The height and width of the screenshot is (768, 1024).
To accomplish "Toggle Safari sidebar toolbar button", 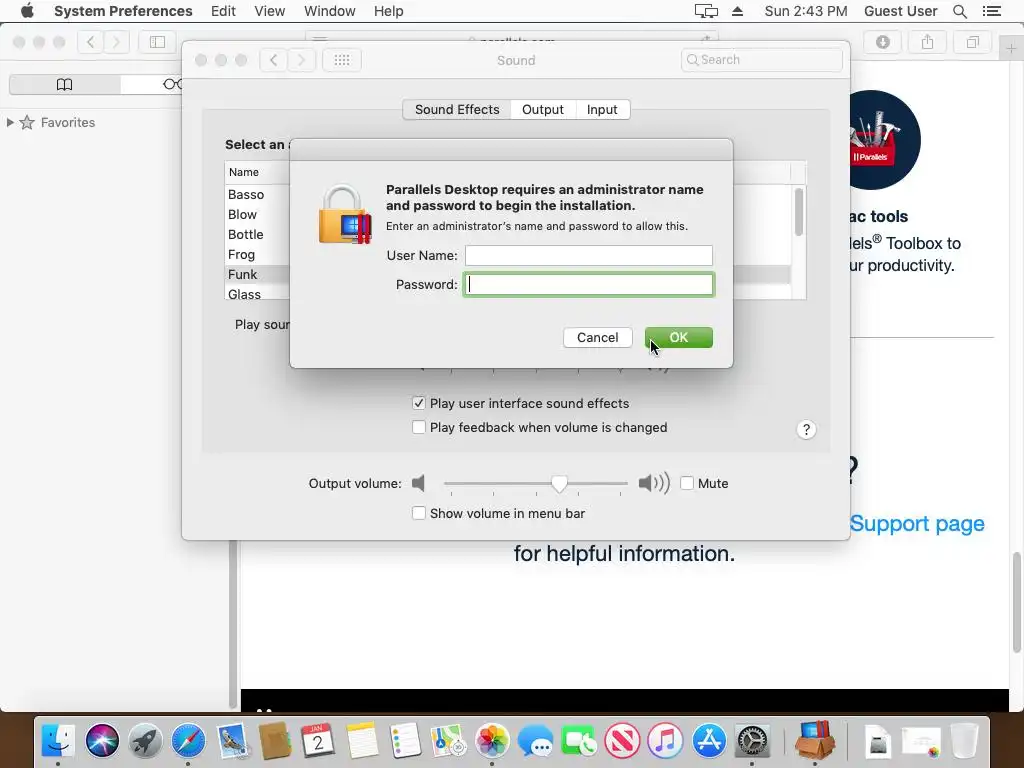I will click(x=157, y=42).
